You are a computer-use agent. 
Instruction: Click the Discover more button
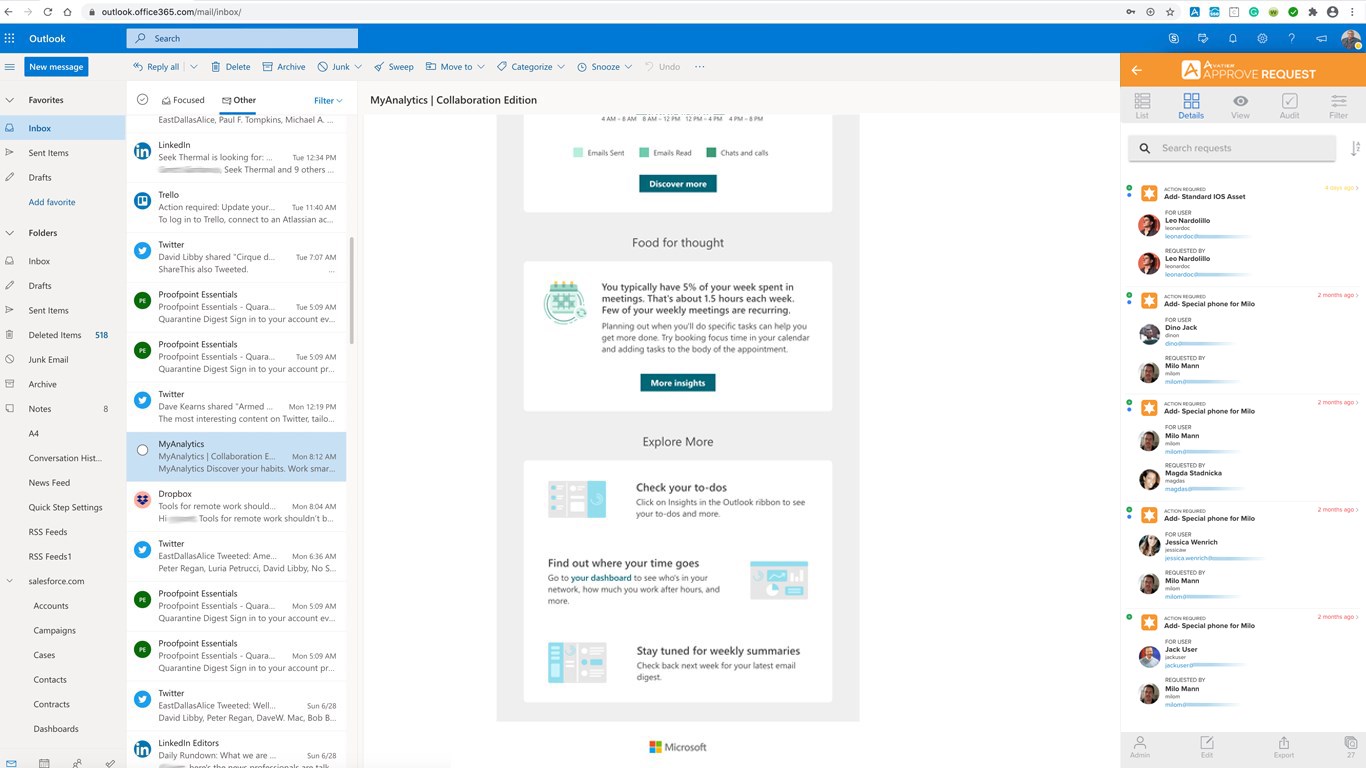[678, 184]
